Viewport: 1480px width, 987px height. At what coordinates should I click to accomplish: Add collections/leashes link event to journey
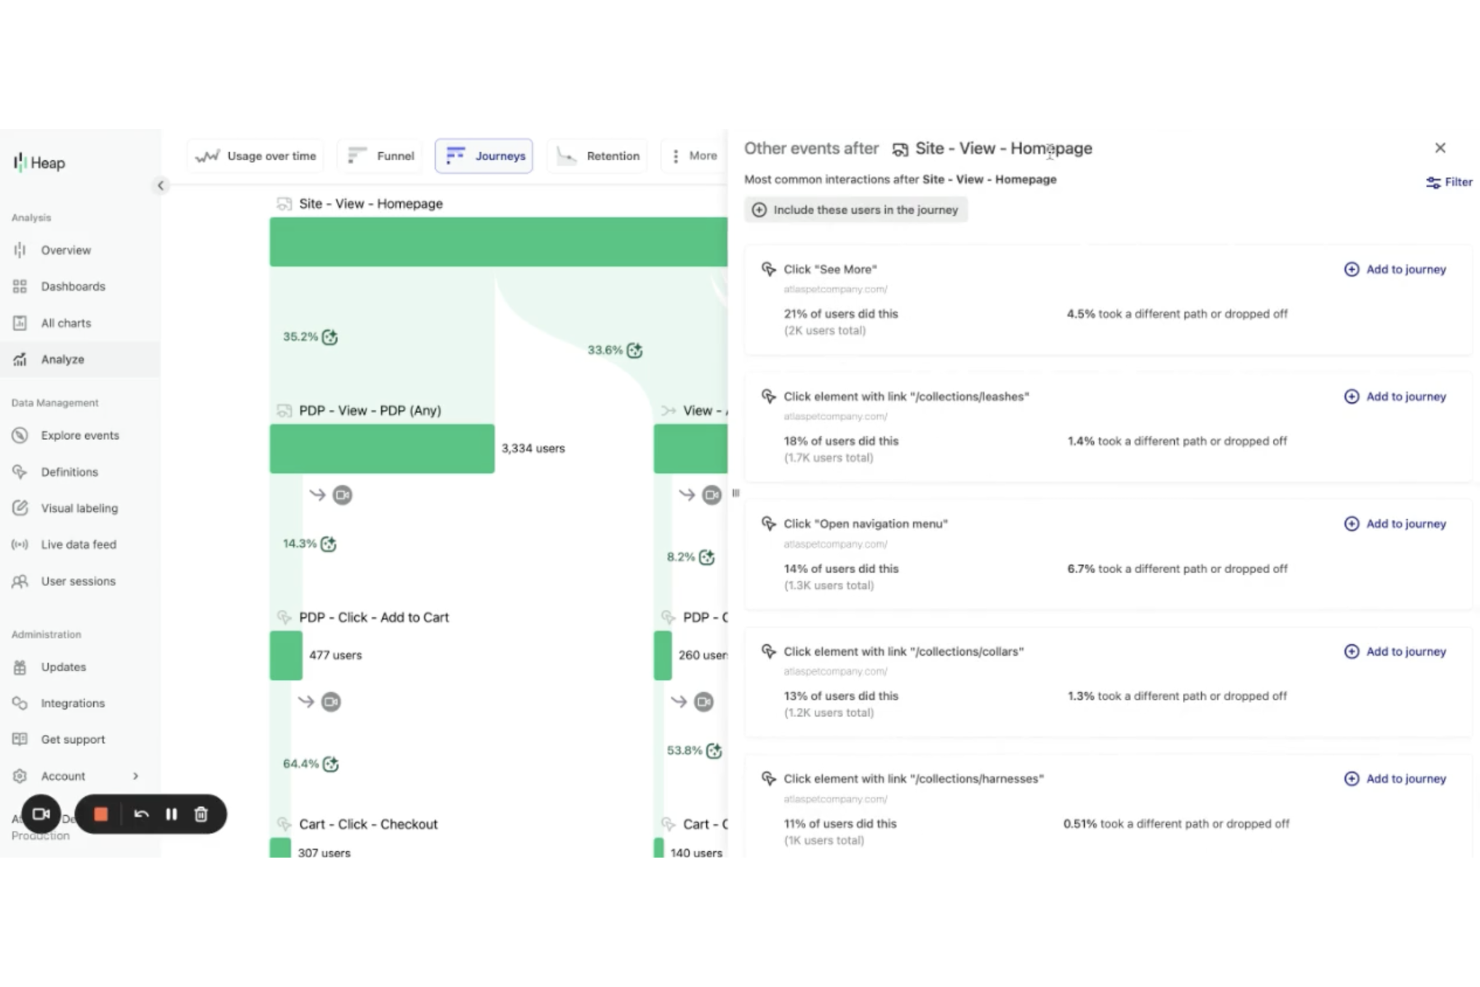point(1395,396)
